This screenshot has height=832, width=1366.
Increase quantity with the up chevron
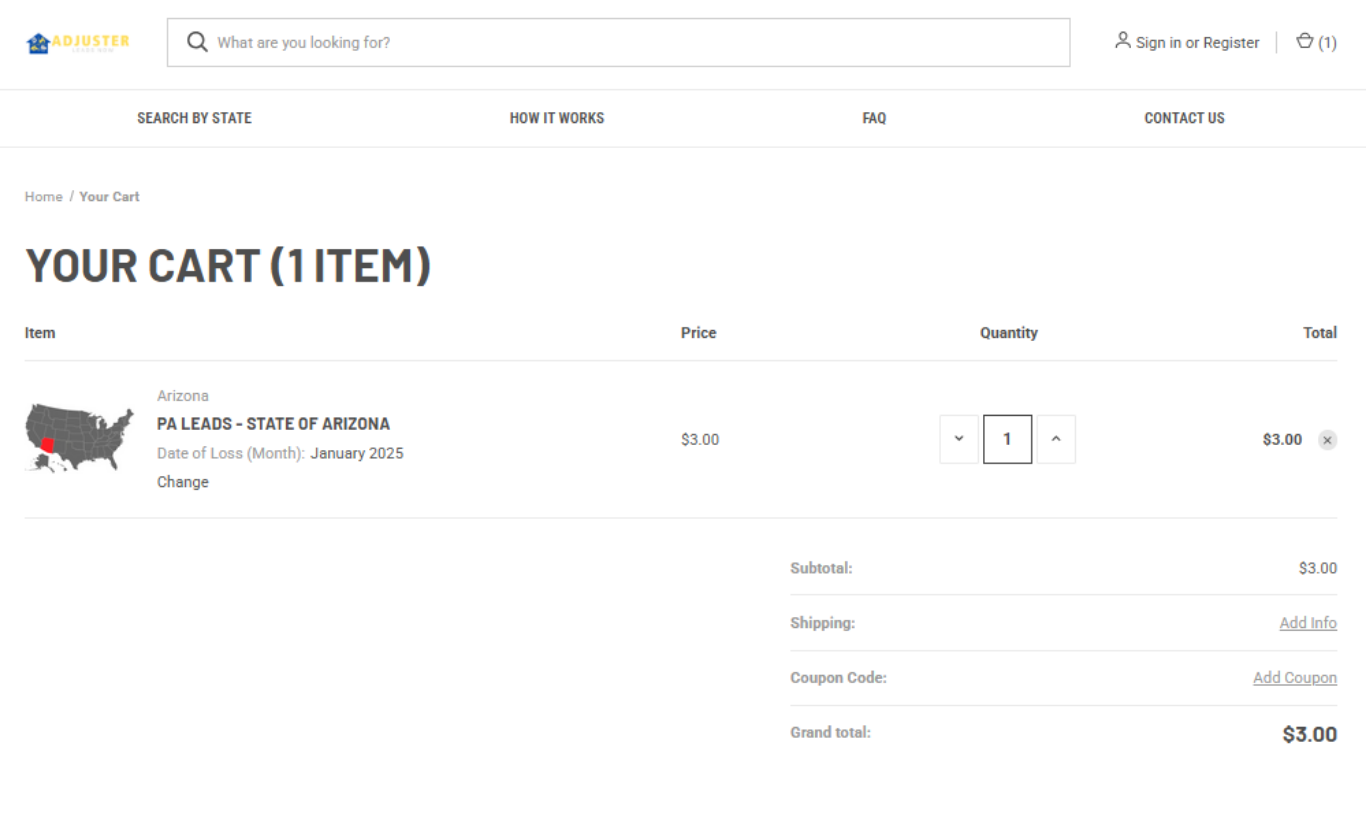click(1056, 439)
